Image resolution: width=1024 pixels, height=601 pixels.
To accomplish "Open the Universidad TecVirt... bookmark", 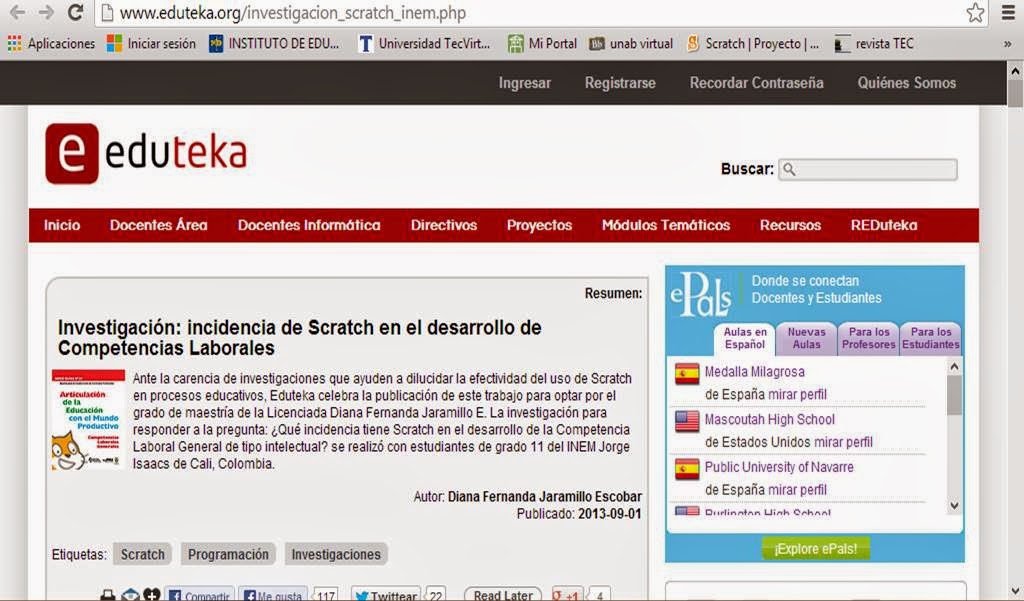I will (424, 44).
